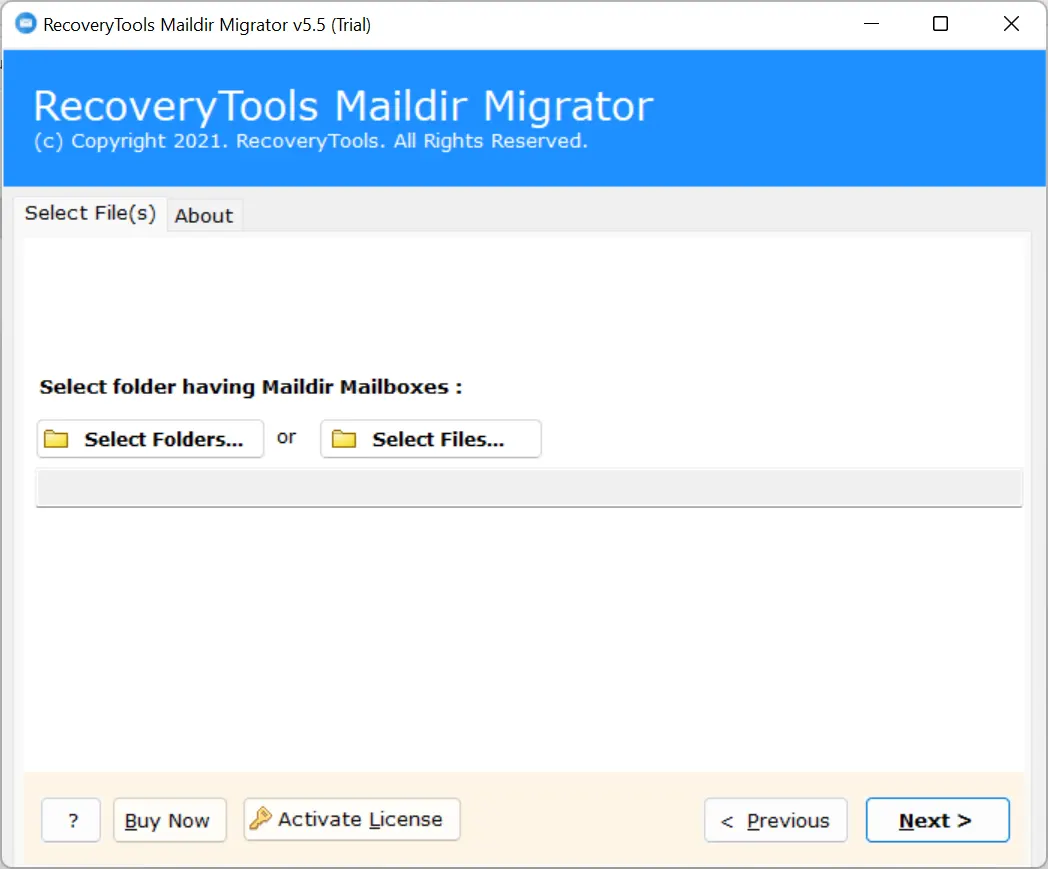Click the window title bar text
The width and height of the screenshot is (1048, 869).
point(207,25)
